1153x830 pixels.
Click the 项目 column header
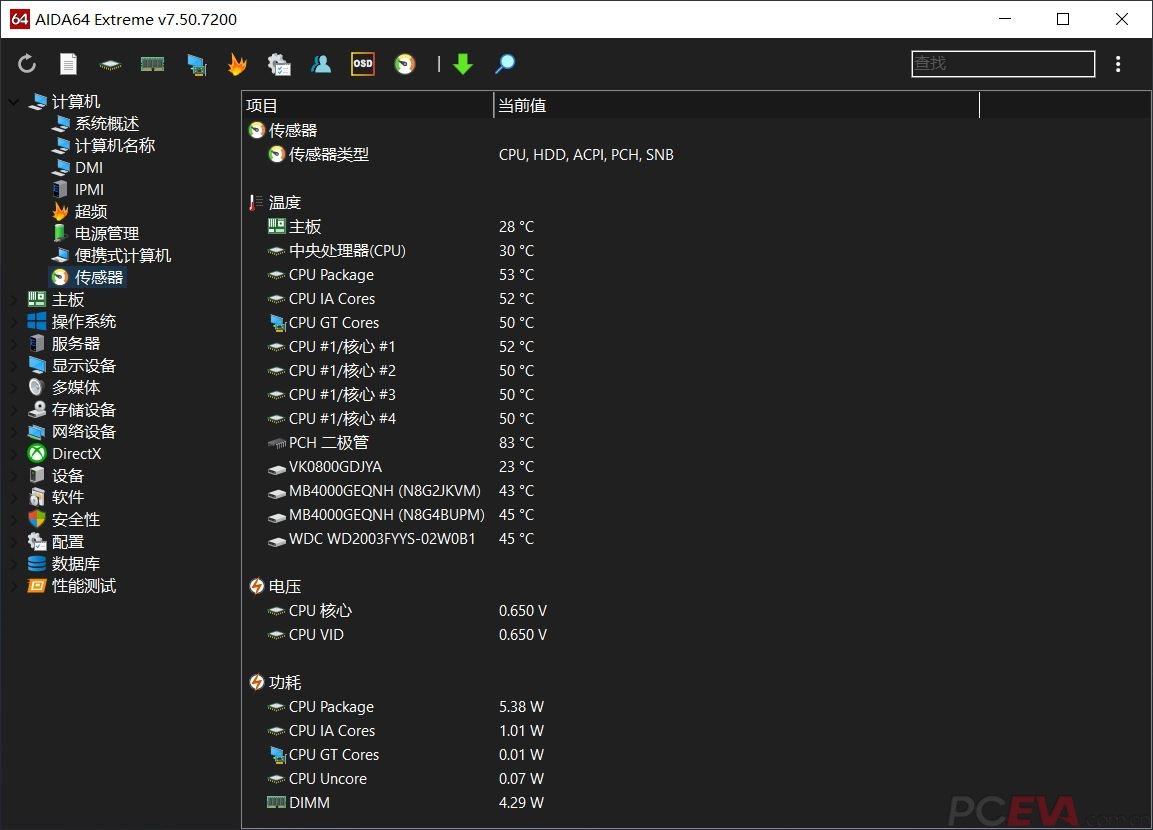(x=368, y=105)
